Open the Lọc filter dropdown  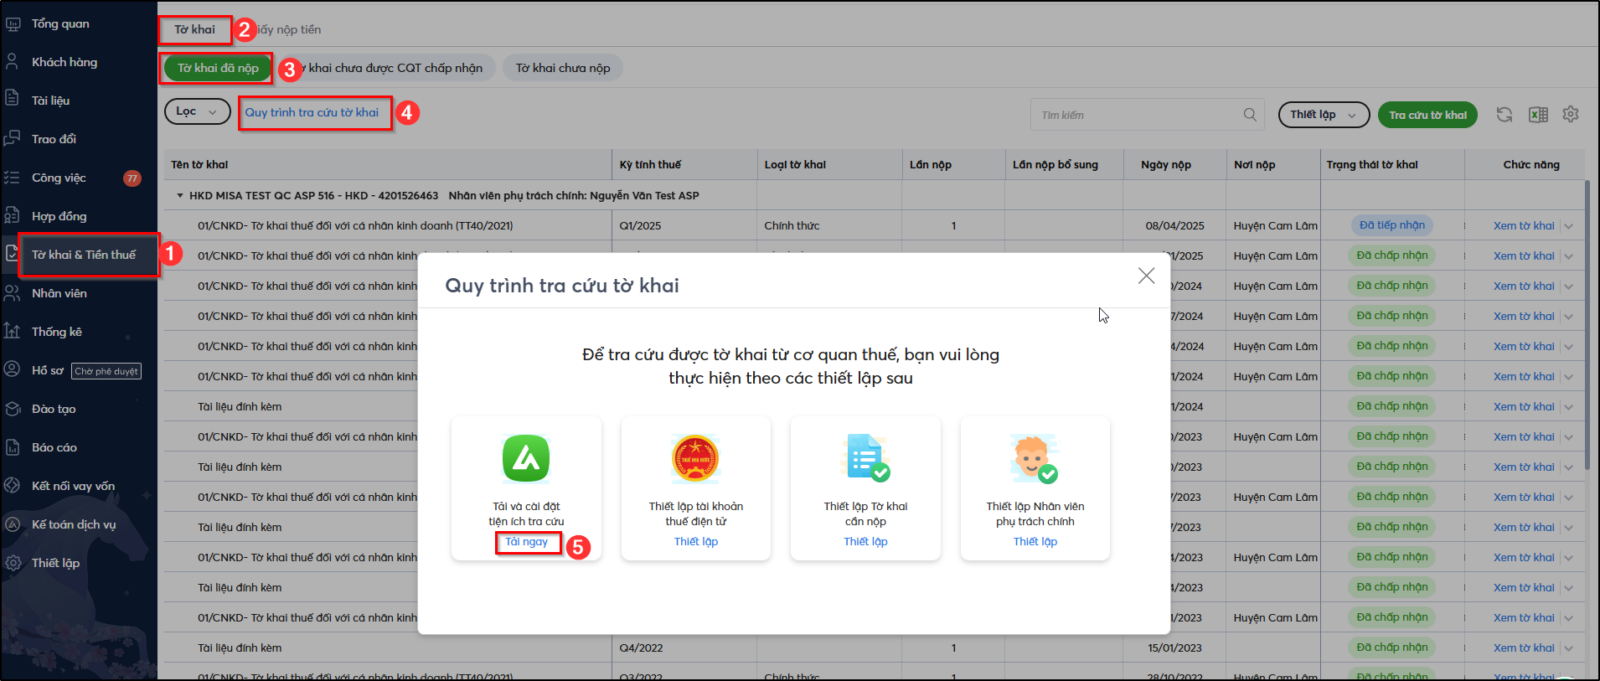(197, 112)
